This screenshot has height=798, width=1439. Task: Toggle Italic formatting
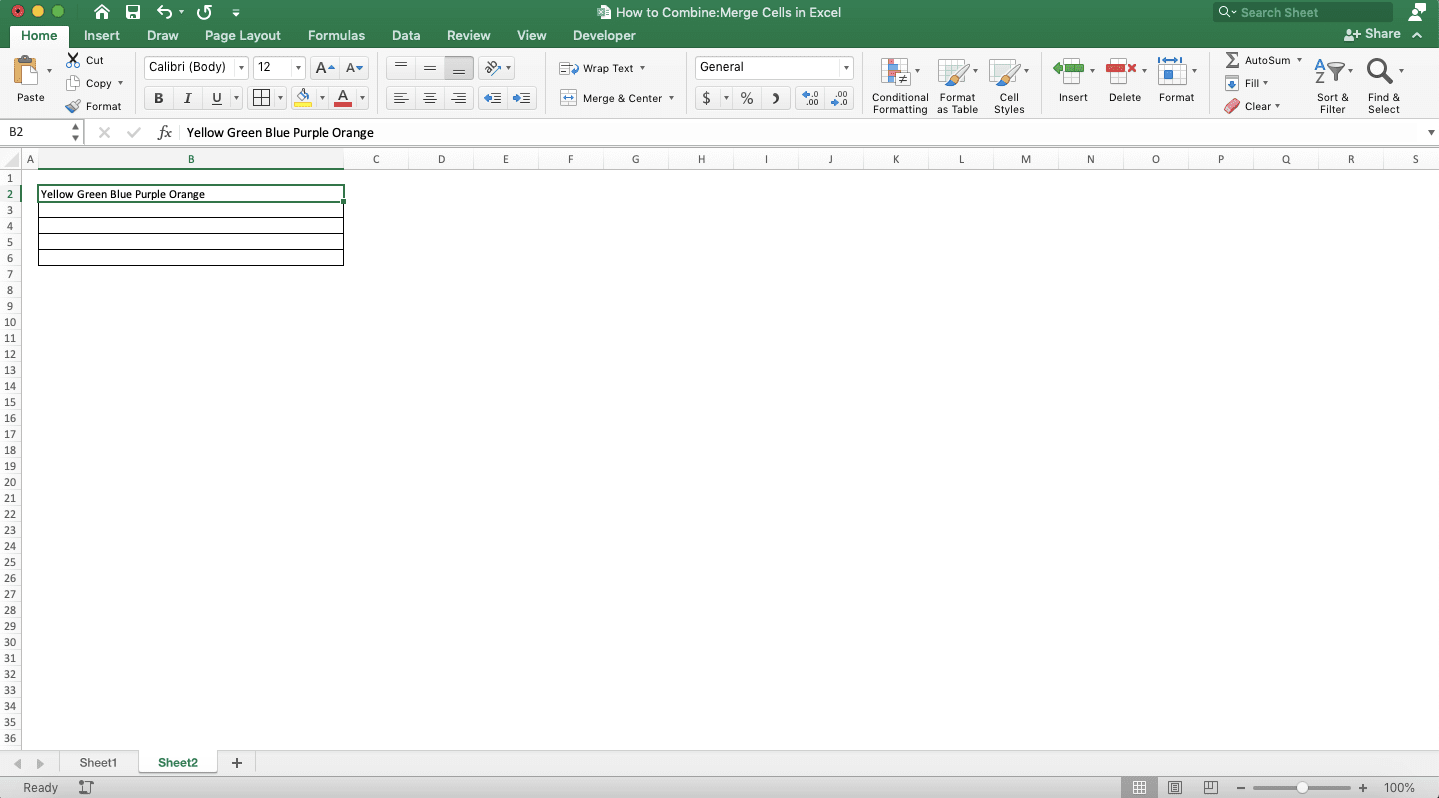[187, 98]
